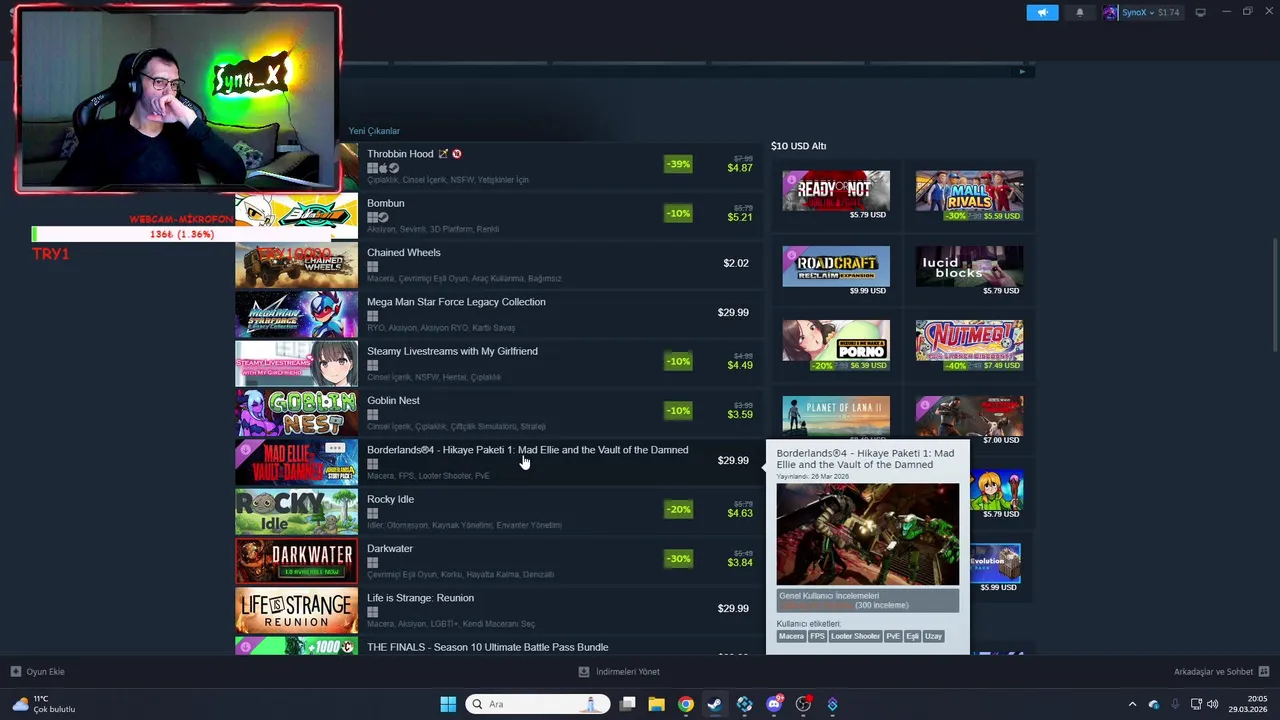
Task: Click the Macera tag in Borderlands tooltip
Action: click(x=791, y=636)
